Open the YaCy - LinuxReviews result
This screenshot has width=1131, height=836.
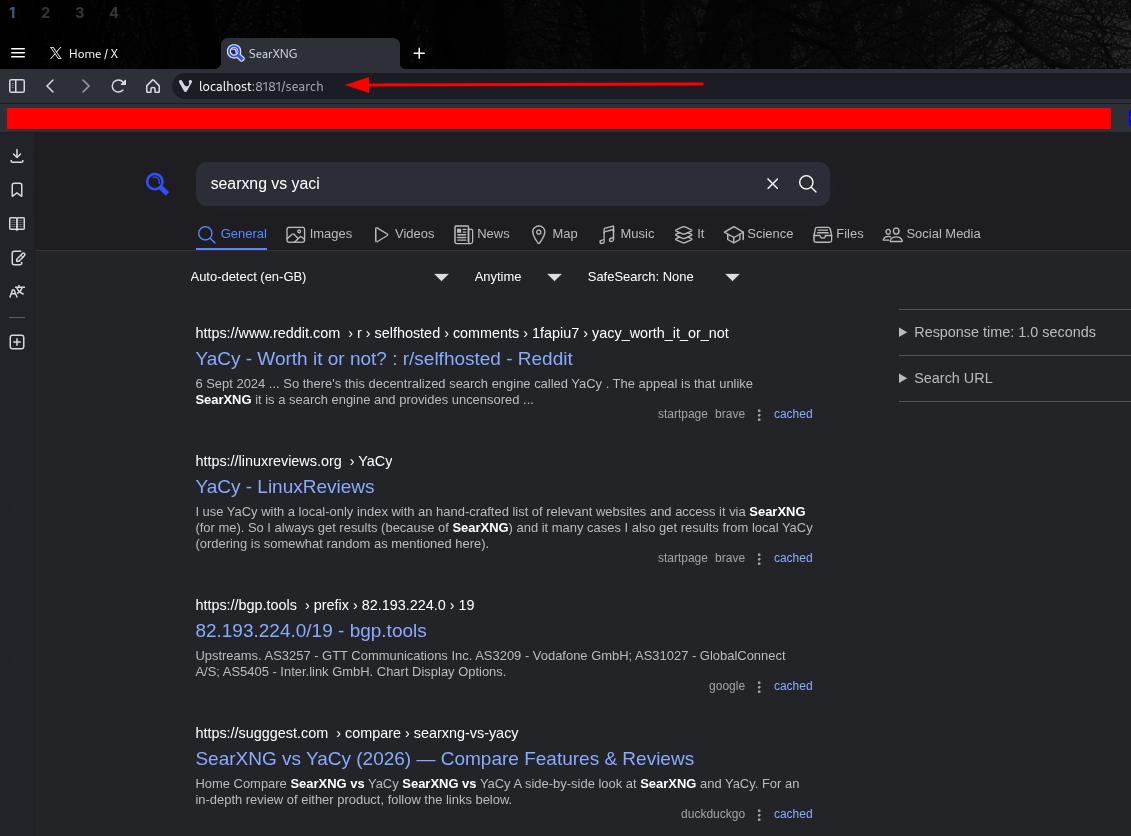click(x=285, y=487)
